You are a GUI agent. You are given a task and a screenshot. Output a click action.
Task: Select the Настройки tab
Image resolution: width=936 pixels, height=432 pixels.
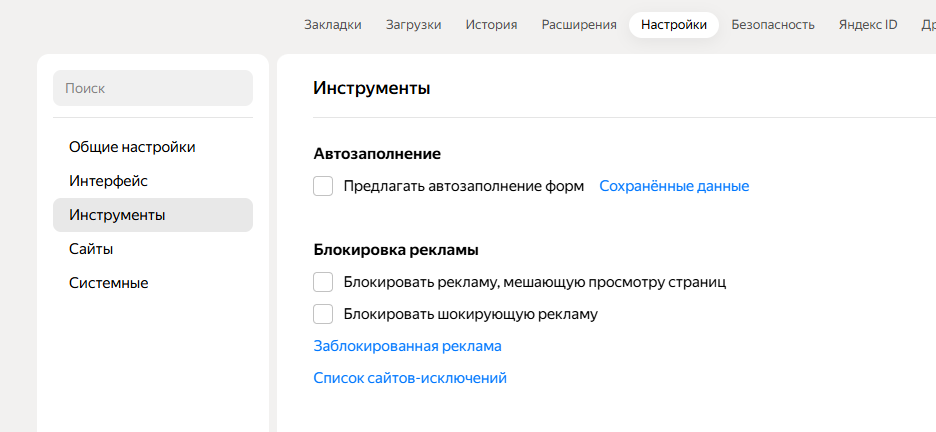674,24
